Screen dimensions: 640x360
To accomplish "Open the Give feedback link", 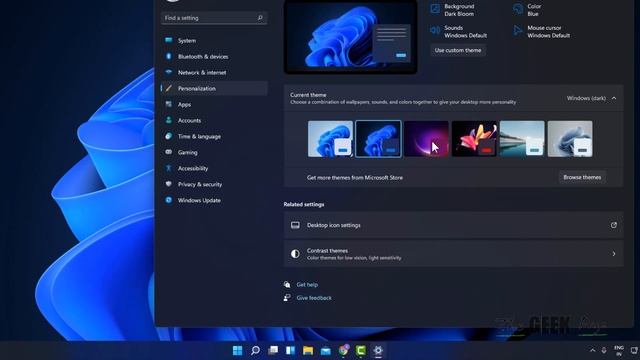I will (314, 298).
